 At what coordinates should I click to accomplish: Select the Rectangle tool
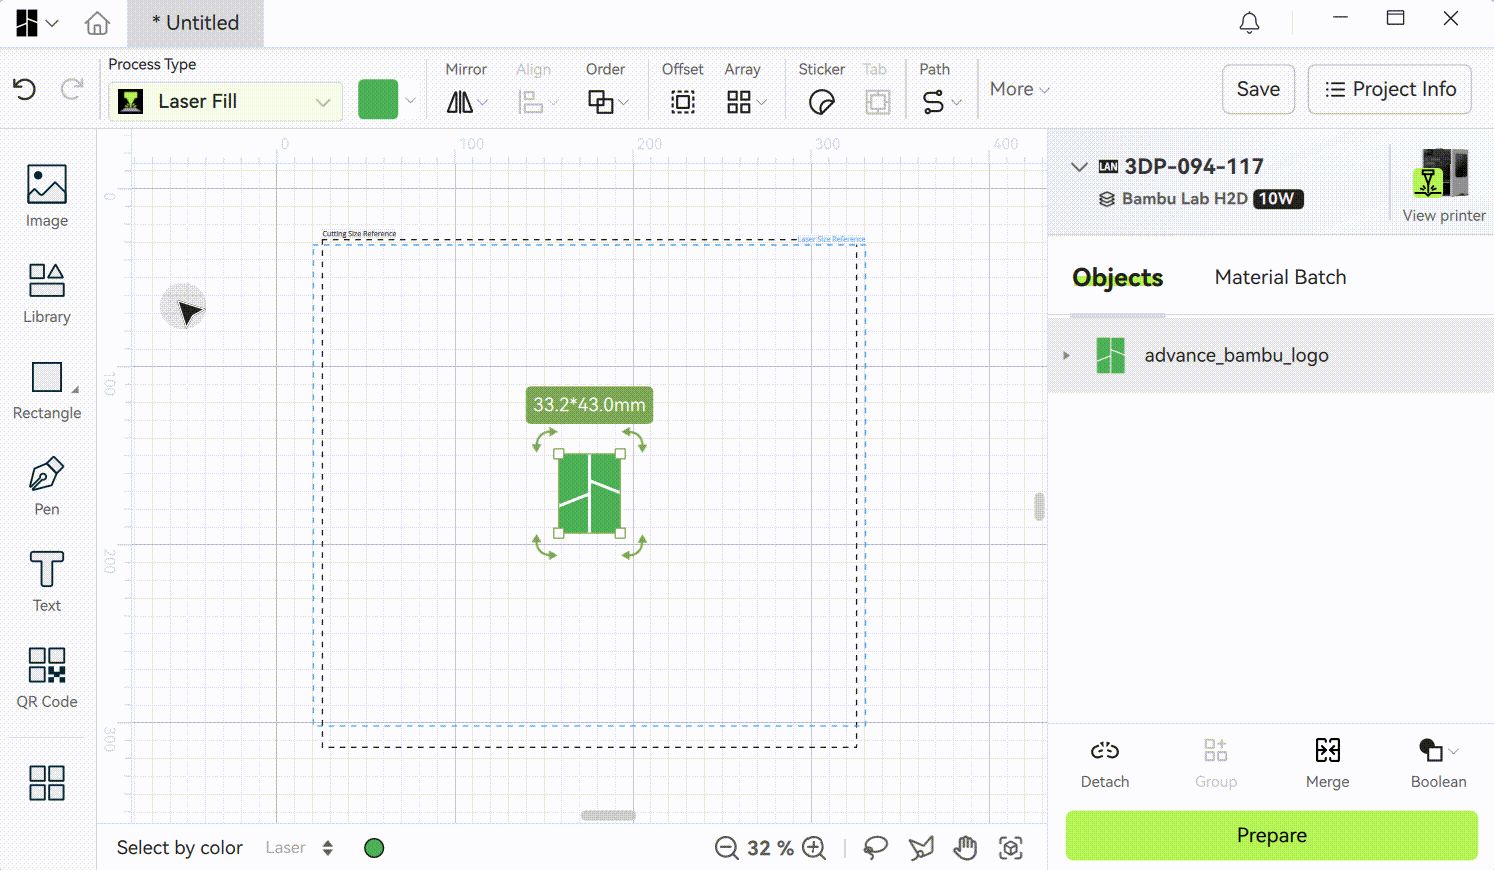[47, 390]
